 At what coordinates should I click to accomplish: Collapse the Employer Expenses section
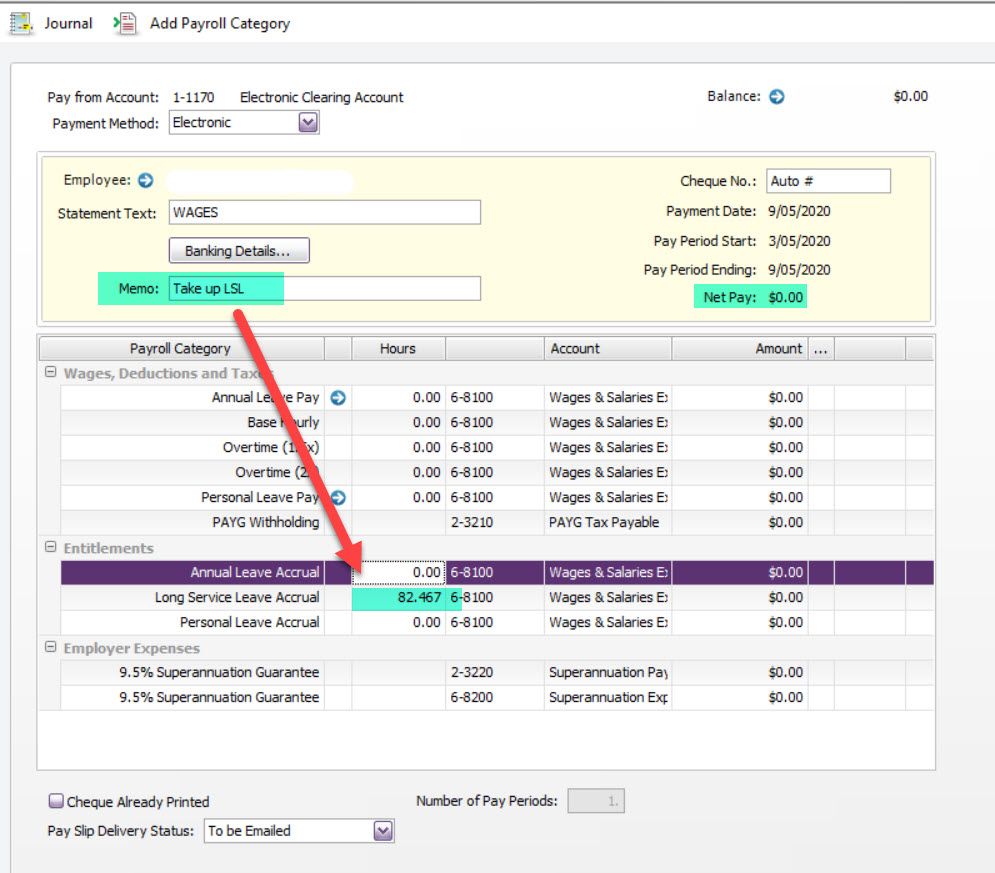pyautogui.click(x=50, y=648)
